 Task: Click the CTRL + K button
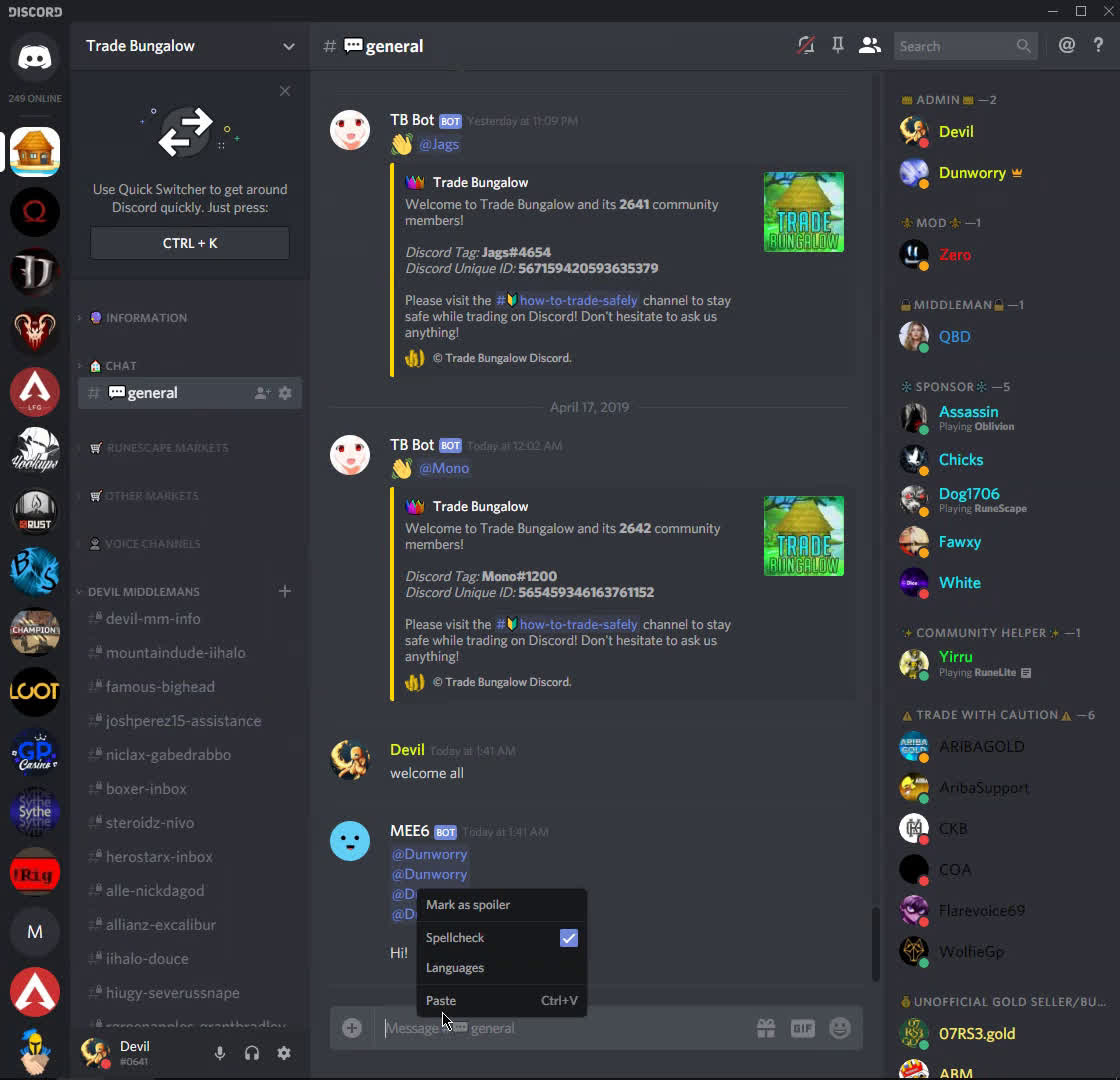point(190,244)
